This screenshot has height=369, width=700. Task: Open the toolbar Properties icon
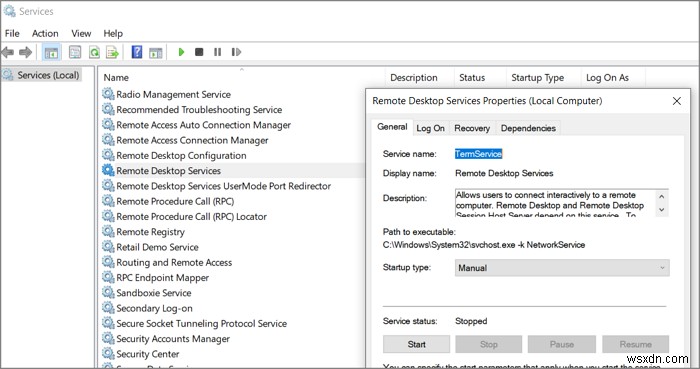coord(75,52)
